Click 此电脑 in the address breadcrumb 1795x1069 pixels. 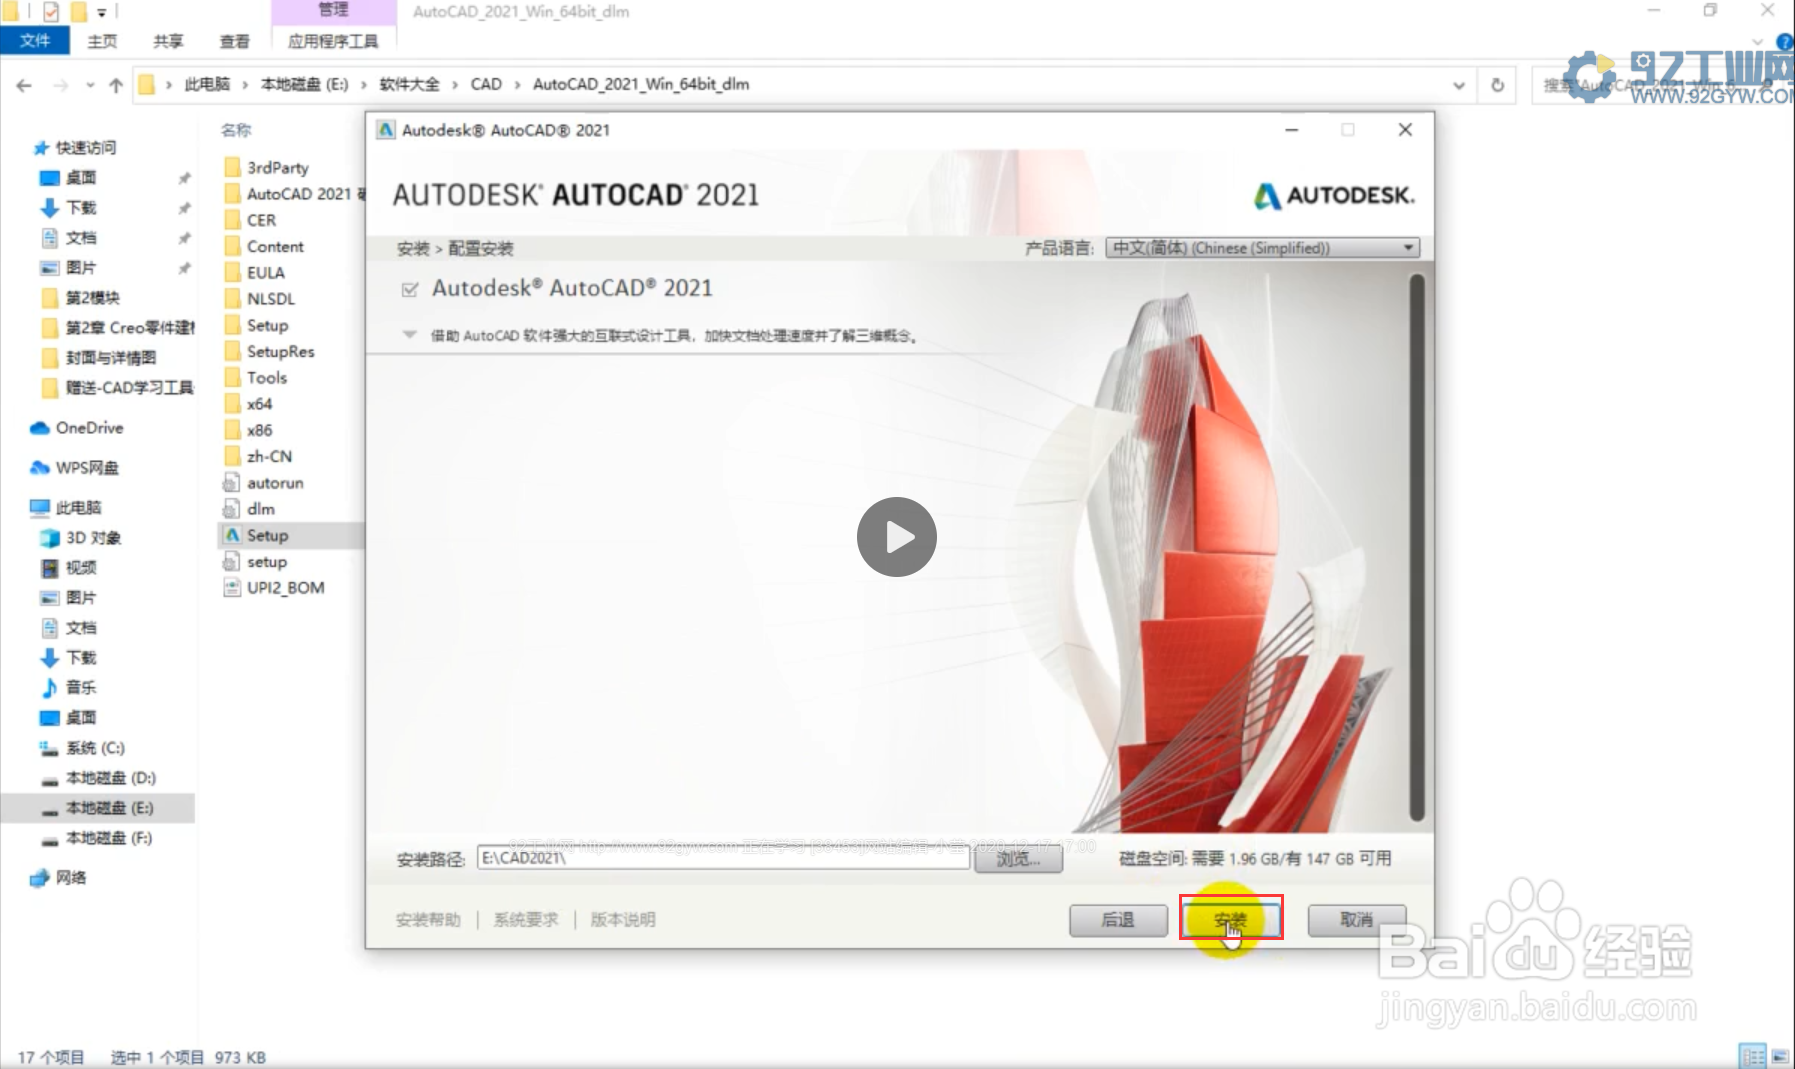tap(207, 84)
